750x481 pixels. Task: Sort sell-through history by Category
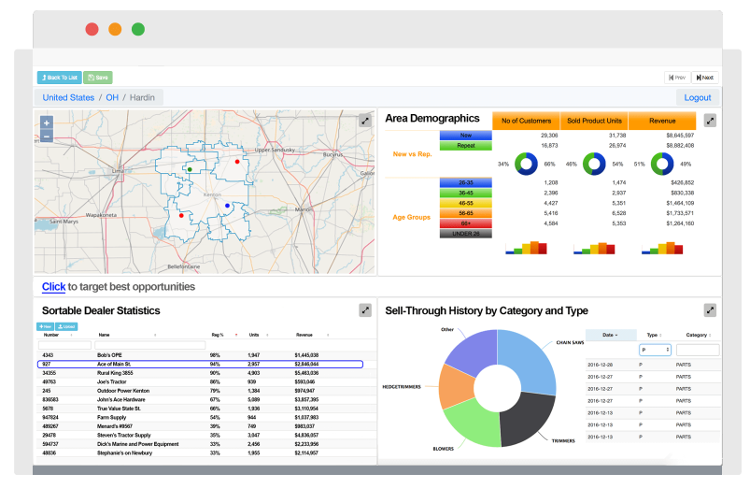[698, 335]
